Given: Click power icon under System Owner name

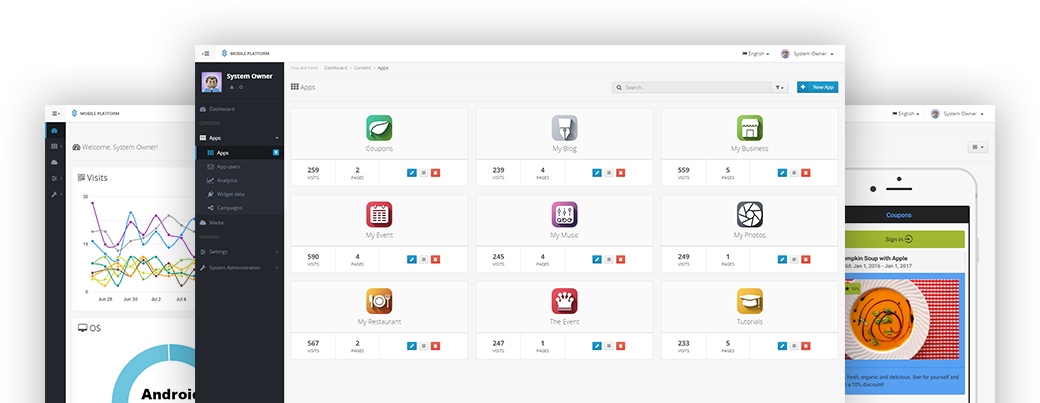Looking at the screenshot, I should pyautogui.click(x=241, y=87).
